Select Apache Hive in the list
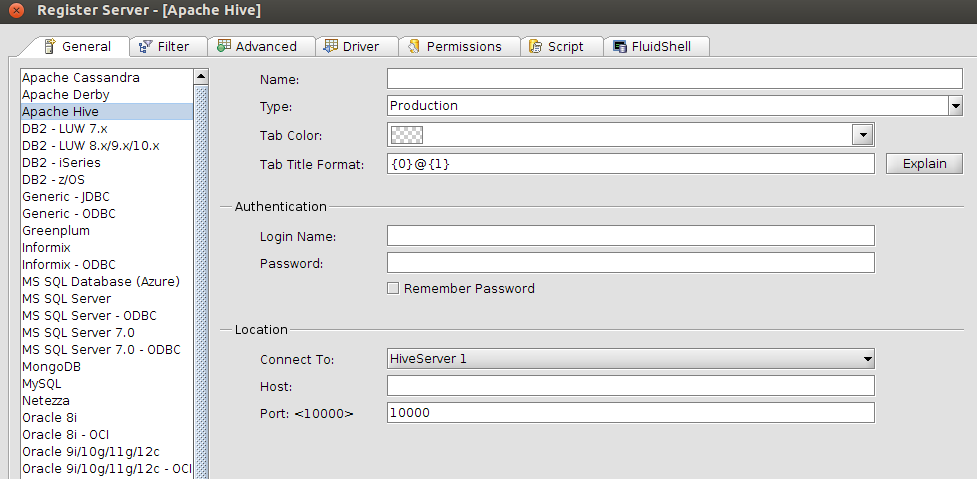Screen dimensions: 977x479 click(x=107, y=111)
